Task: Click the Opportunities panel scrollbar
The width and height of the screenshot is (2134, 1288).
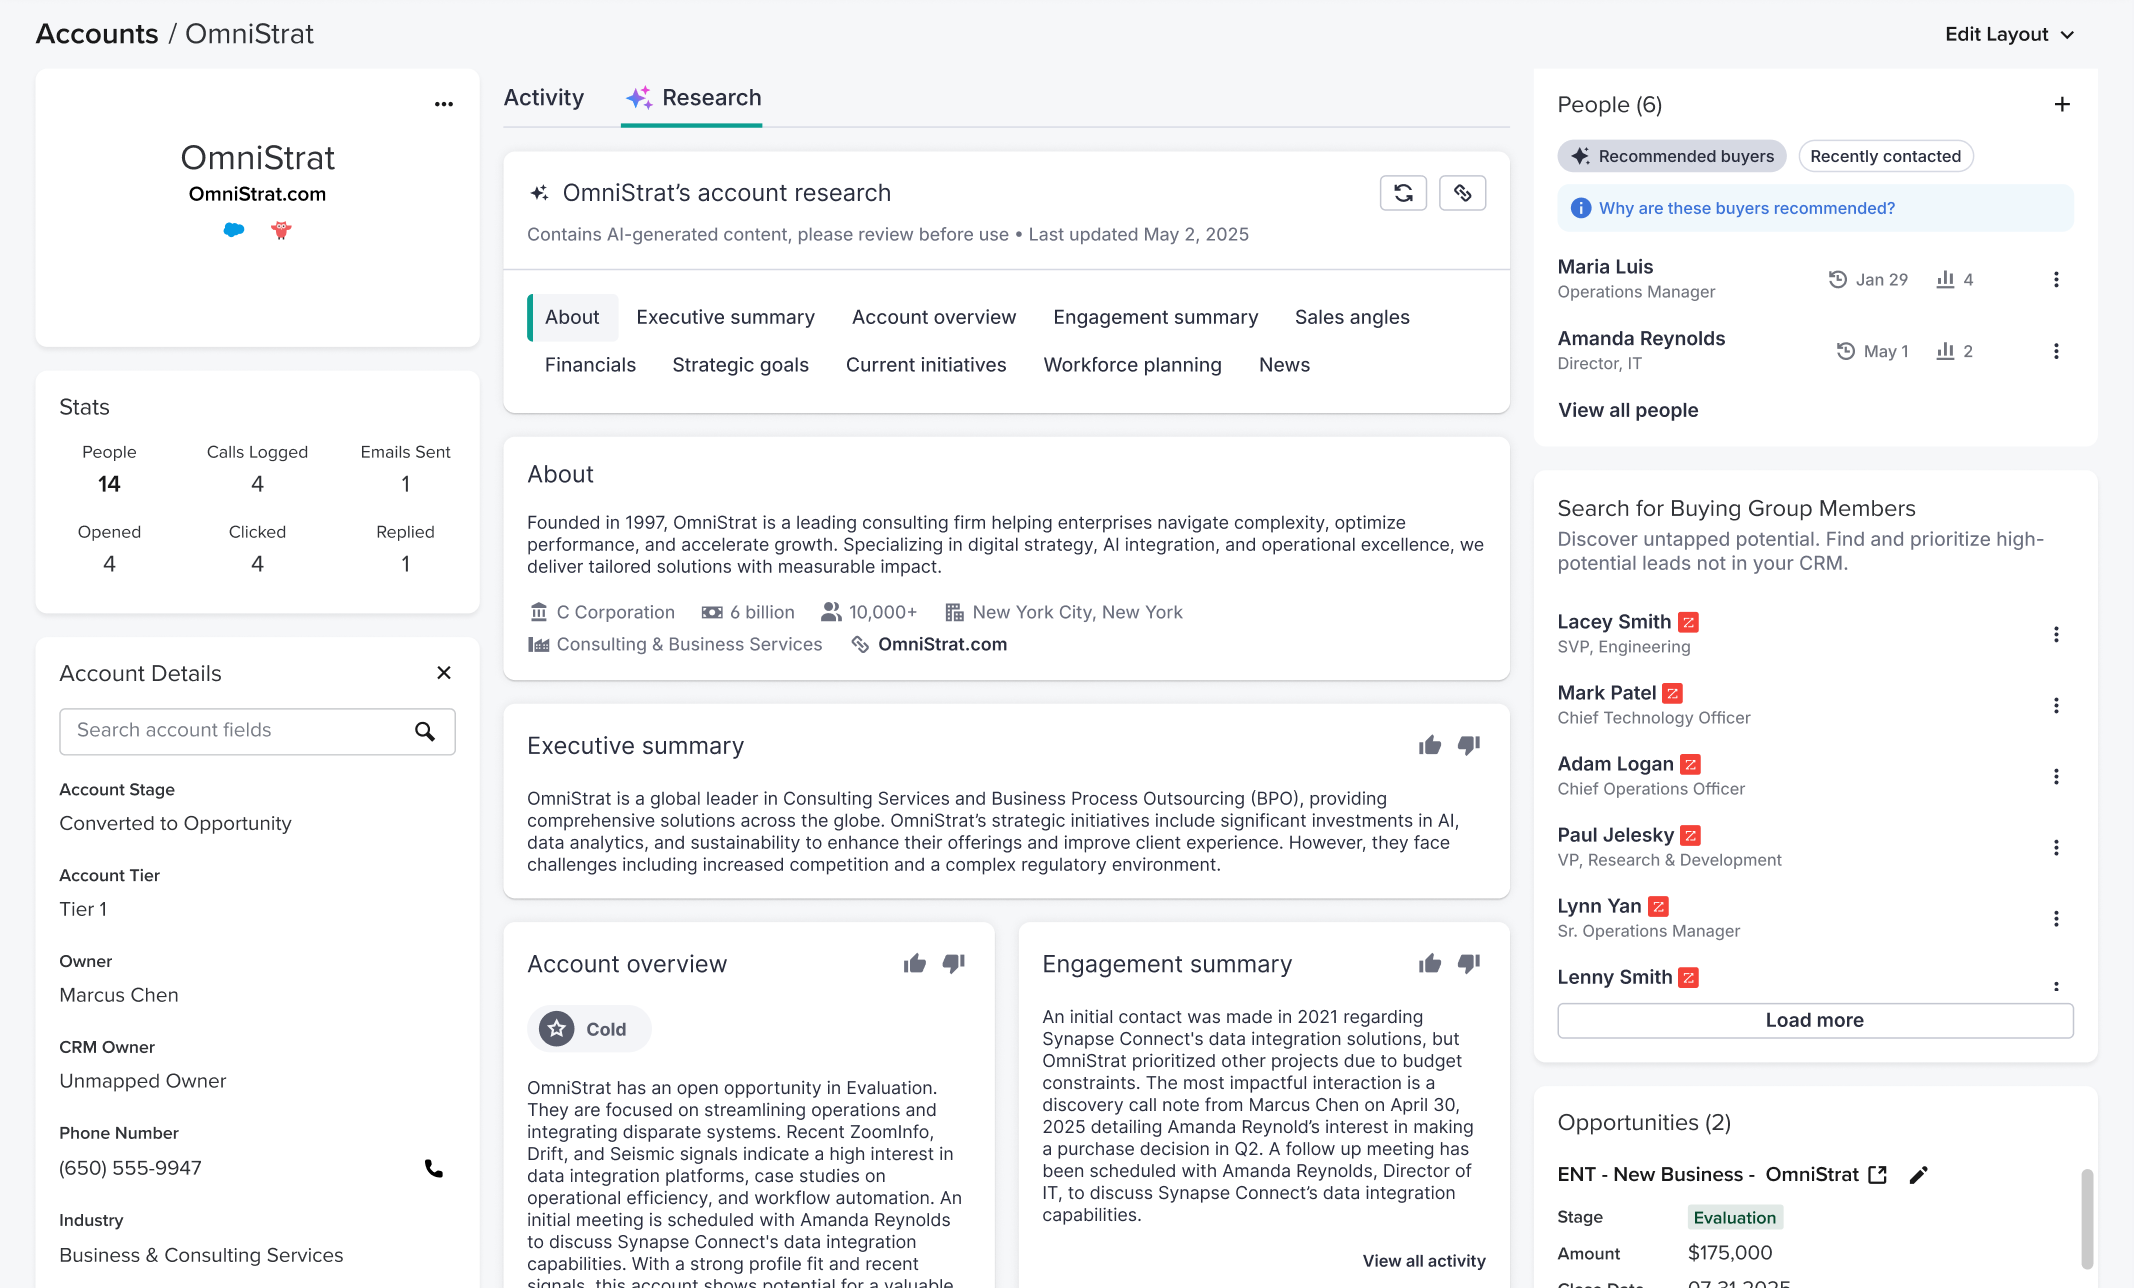Action: [2086, 1218]
